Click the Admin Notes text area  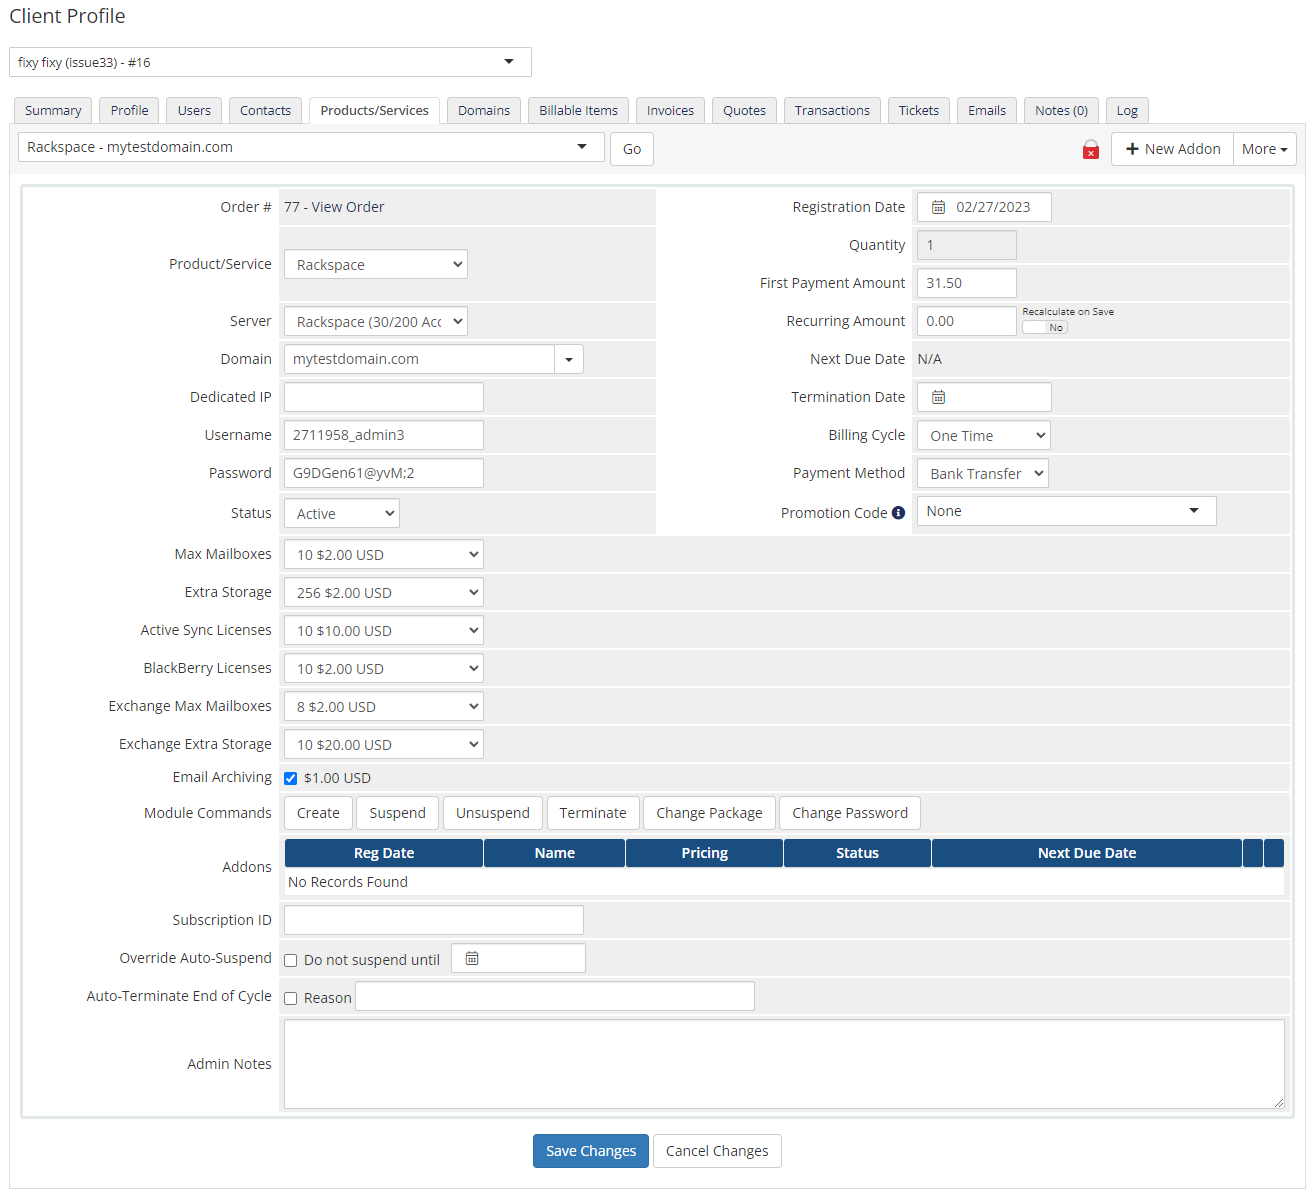[784, 1064]
